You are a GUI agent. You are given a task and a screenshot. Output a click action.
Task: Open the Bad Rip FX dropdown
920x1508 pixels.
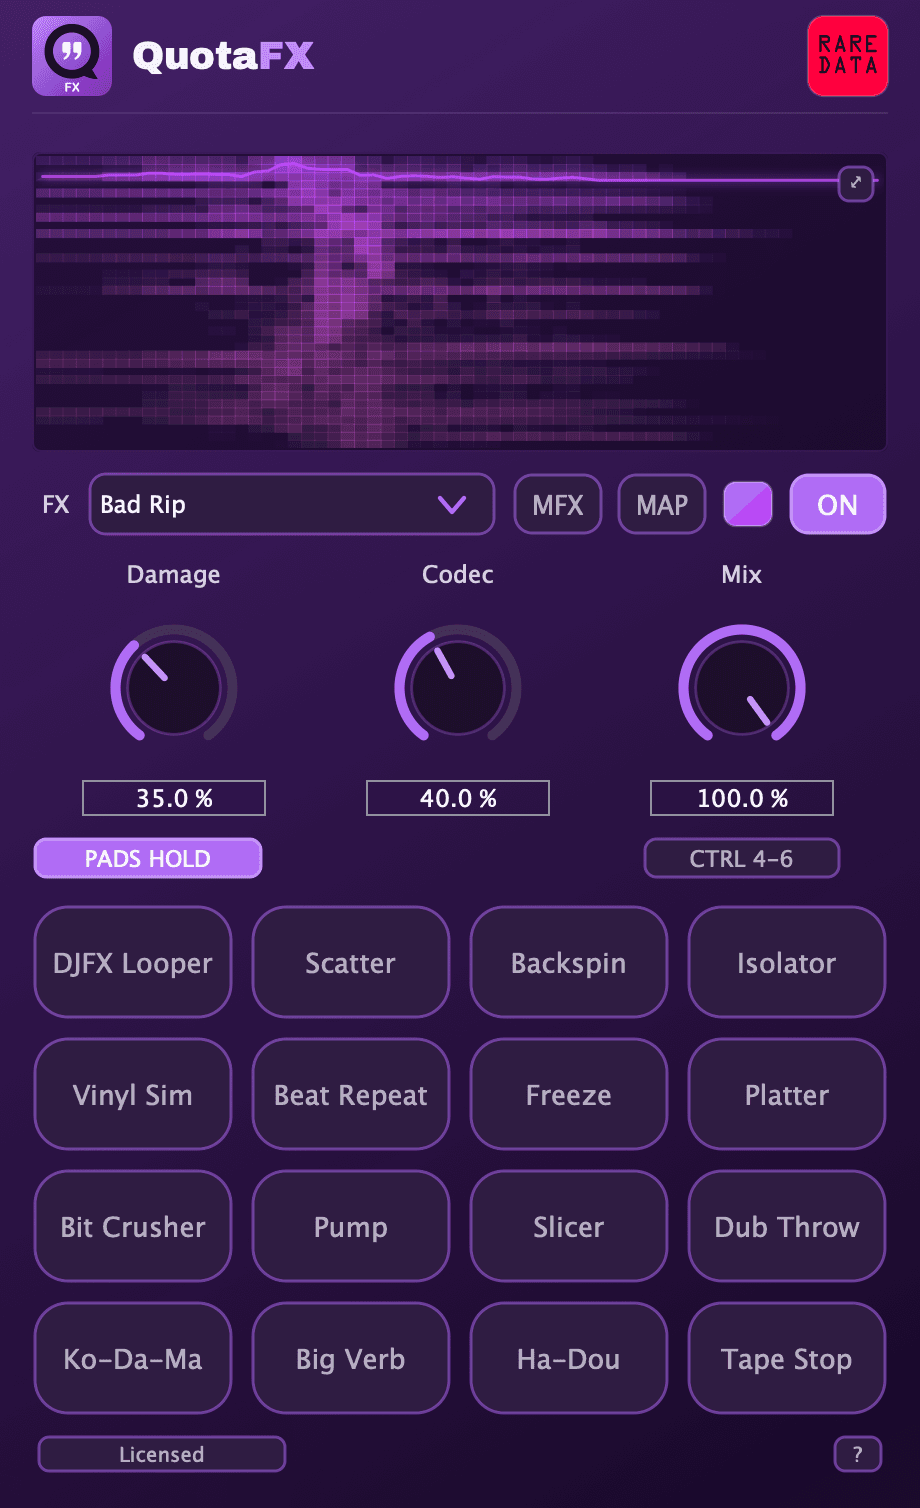click(292, 504)
